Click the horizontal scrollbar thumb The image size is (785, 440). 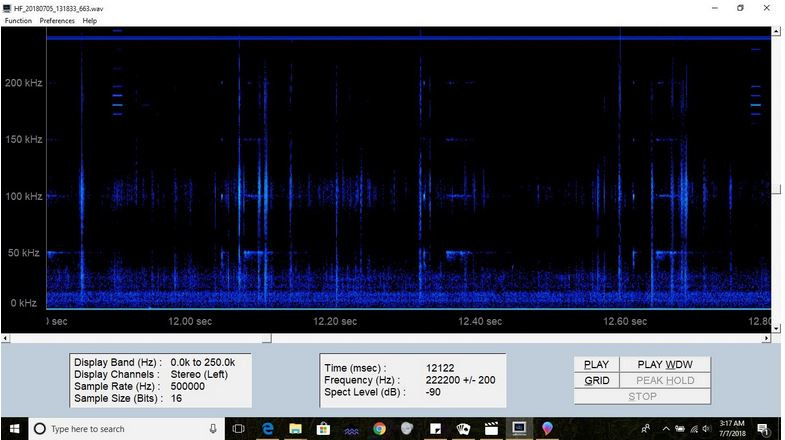(x=267, y=338)
